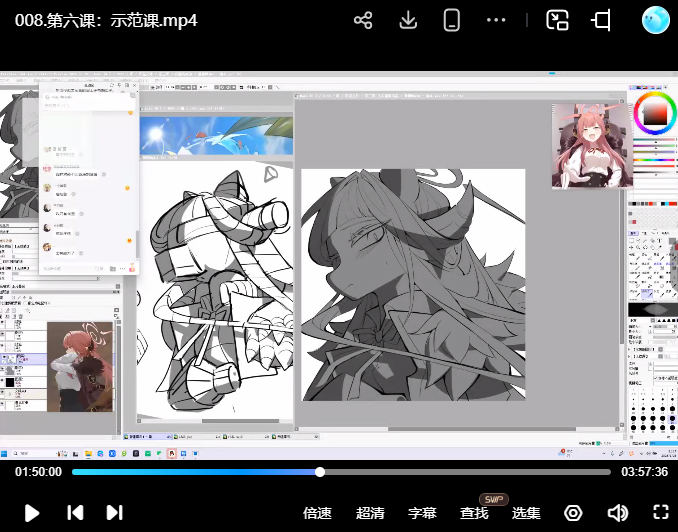The image size is (678, 532).
Task: Open the 倍速 playback speed menu
Action: pyautogui.click(x=317, y=513)
